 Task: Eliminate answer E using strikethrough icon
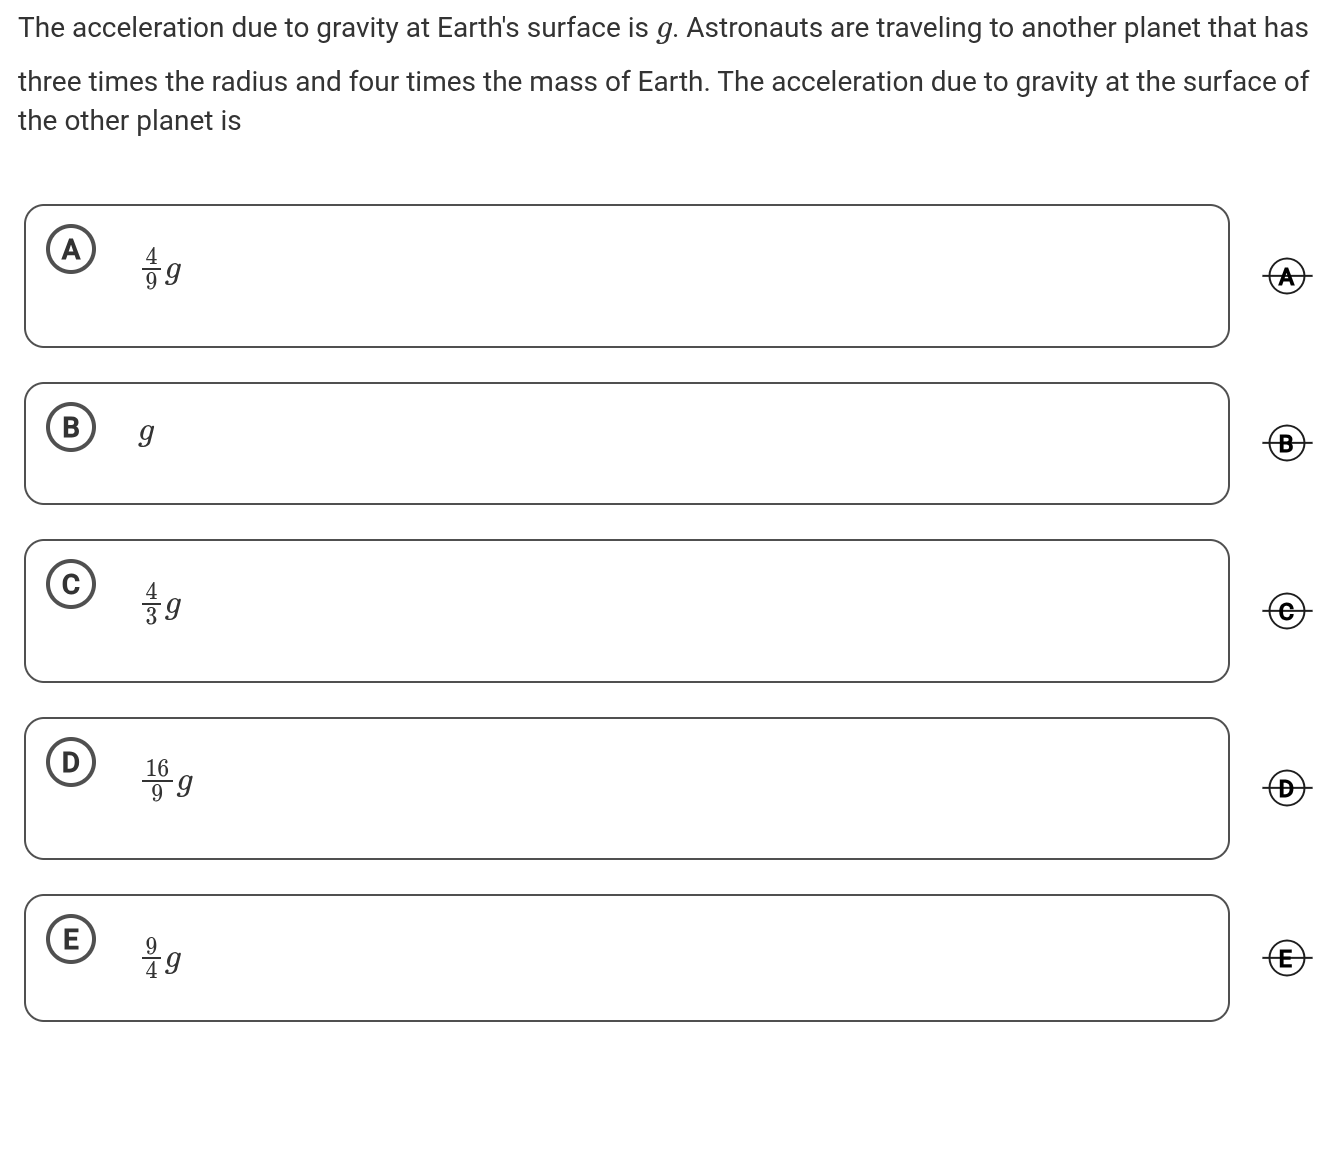pyautogui.click(x=1286, y=958)
